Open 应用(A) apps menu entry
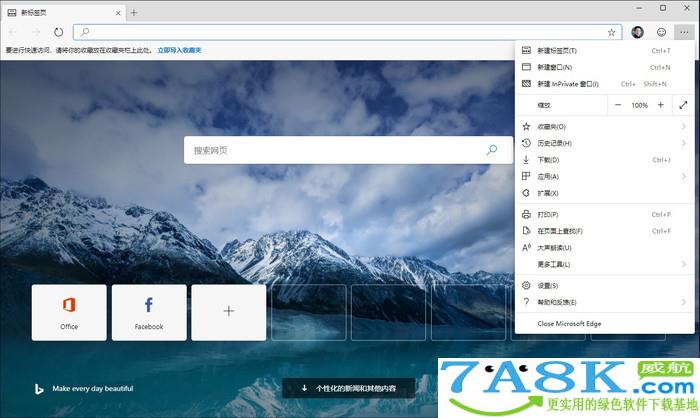This screenshot has width=700, height=418. pyautogui.click(x=604, y=176)
